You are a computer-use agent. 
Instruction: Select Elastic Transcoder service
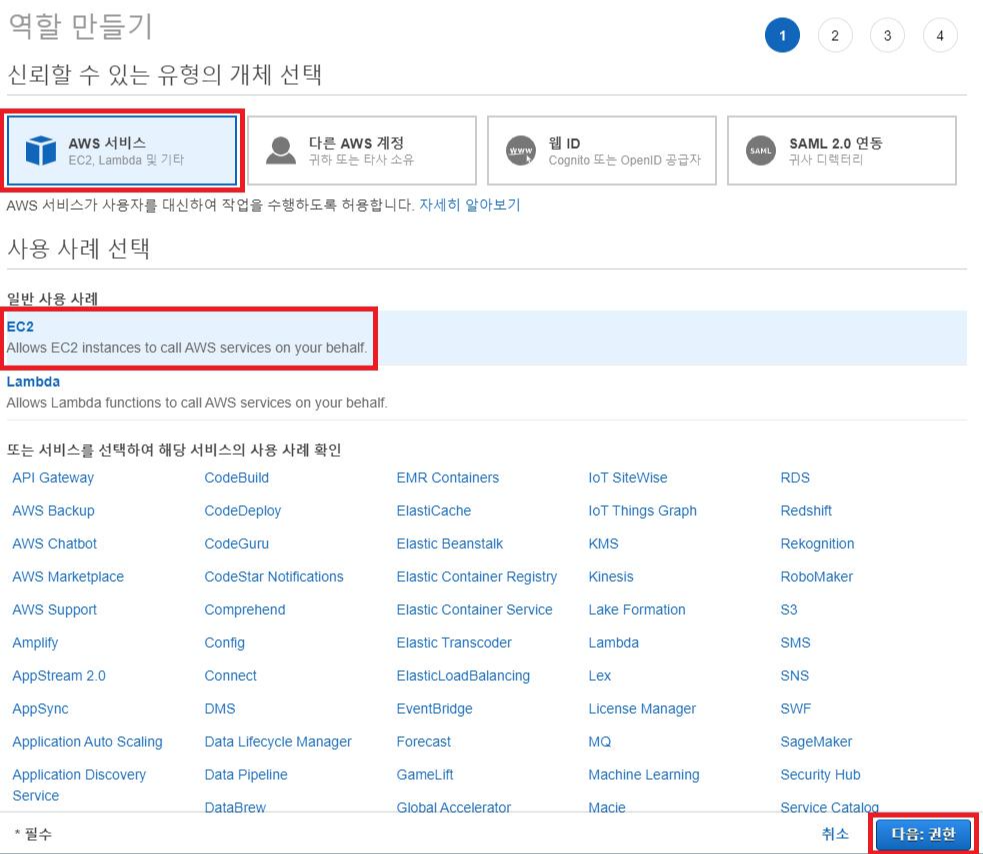[x=454, y=643]
